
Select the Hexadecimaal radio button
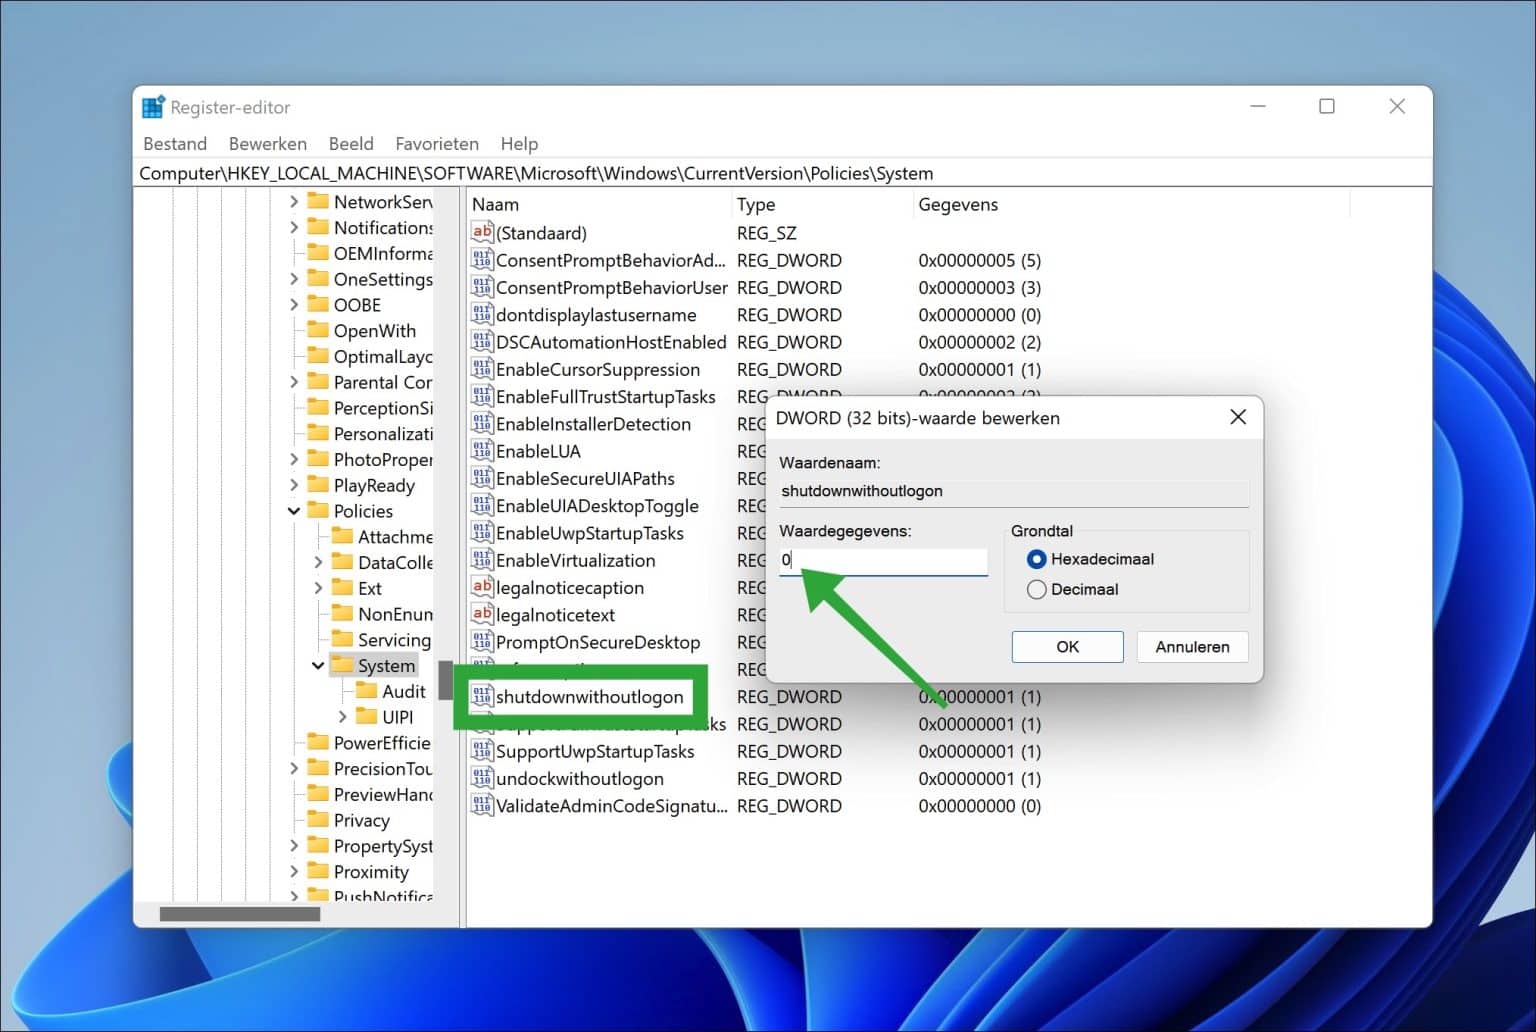coord(1037,559)
